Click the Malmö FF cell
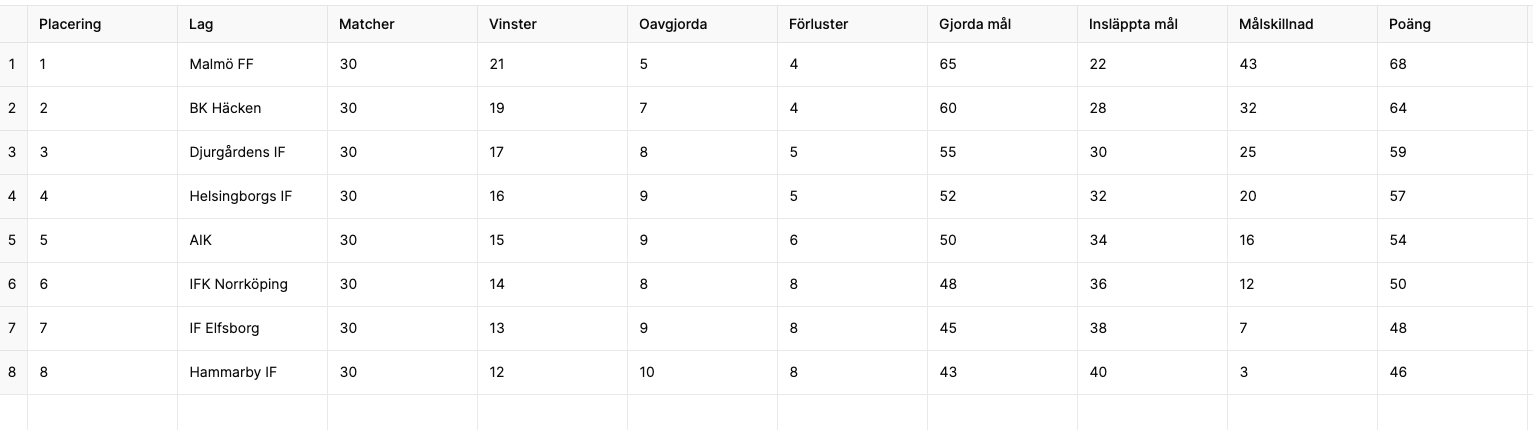Viewport: 1533px width, 430px height. click(252, 64)
